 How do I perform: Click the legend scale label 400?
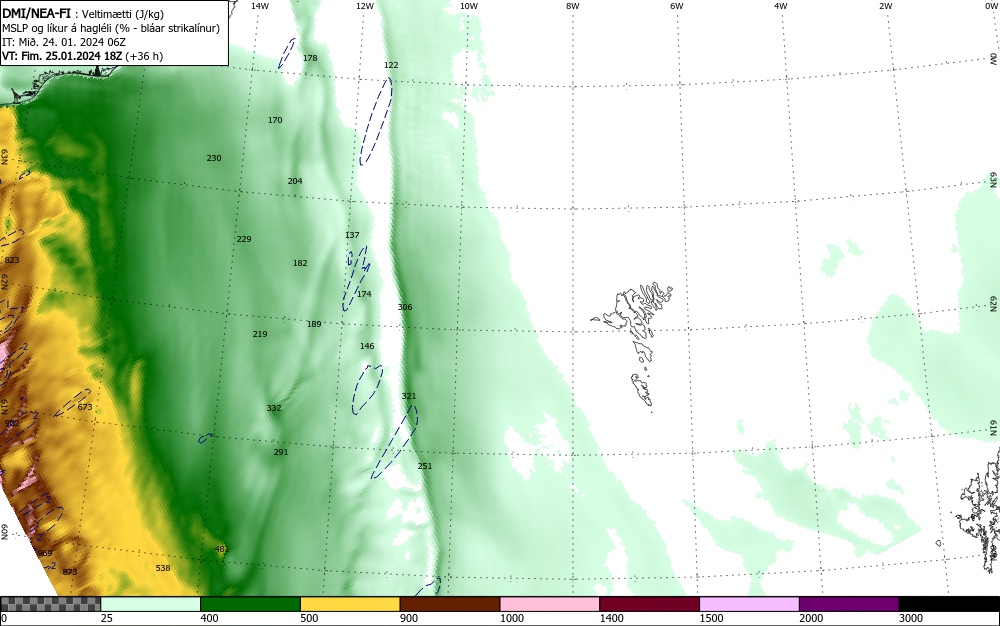point(209,618)
